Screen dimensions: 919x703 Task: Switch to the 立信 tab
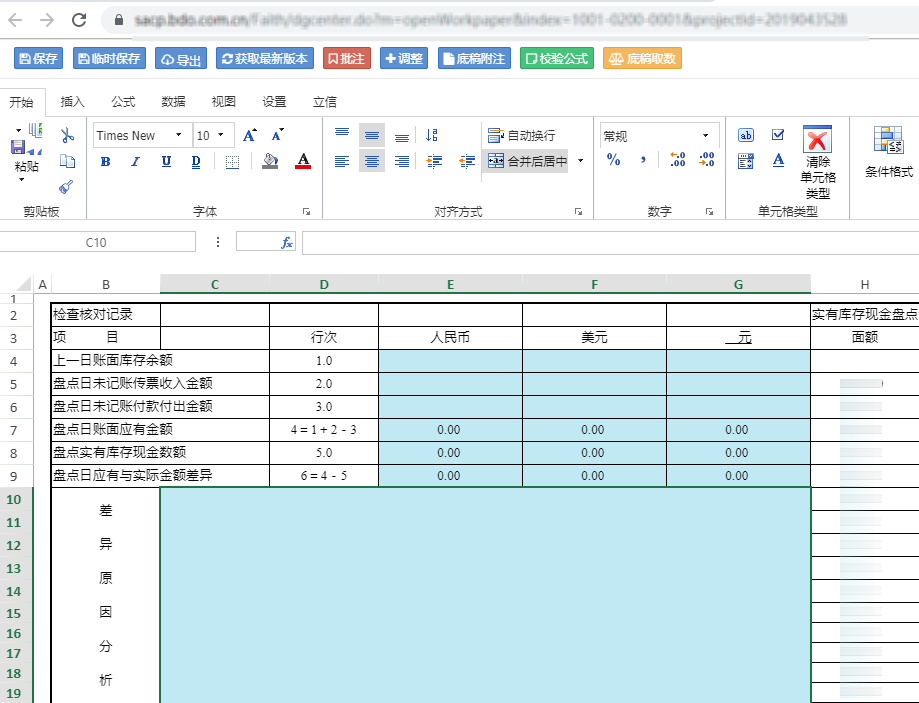pos(325,102)
